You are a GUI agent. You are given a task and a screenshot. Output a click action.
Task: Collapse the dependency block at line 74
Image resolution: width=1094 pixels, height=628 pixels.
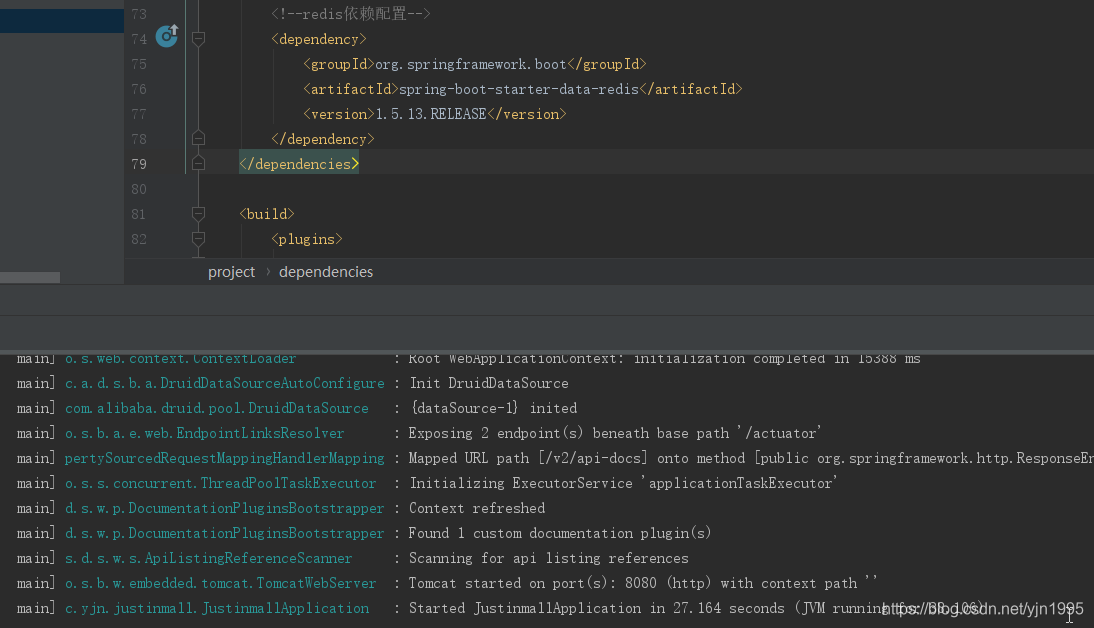coord(197,38)
